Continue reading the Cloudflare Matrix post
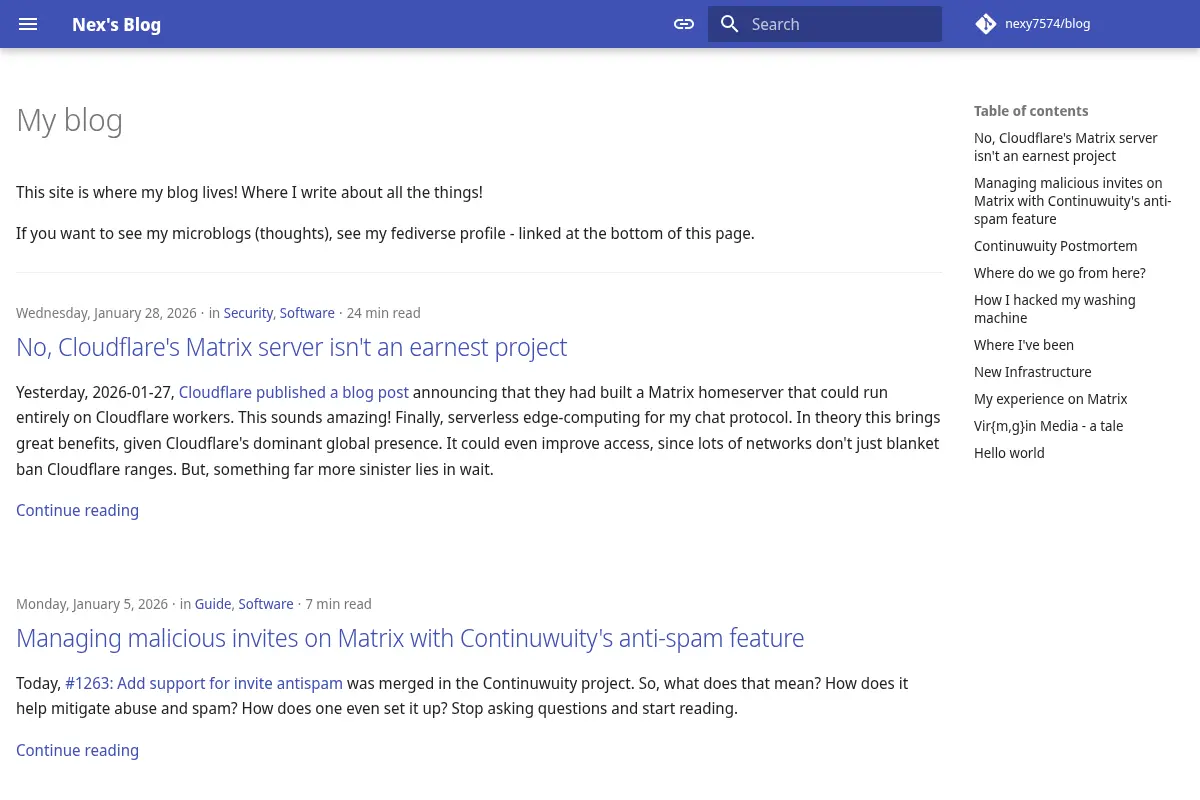The height and width of the screenshot is (800, 1200). (77, 510)
